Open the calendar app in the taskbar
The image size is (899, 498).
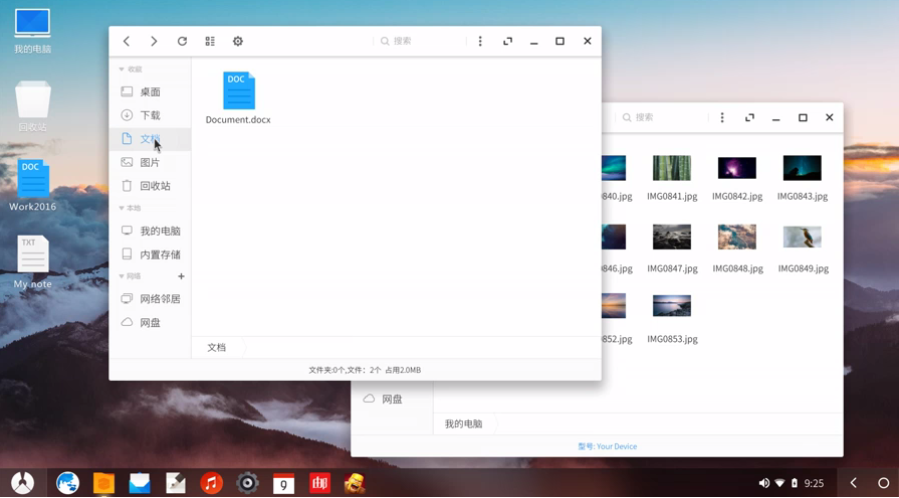pos(283,484)
